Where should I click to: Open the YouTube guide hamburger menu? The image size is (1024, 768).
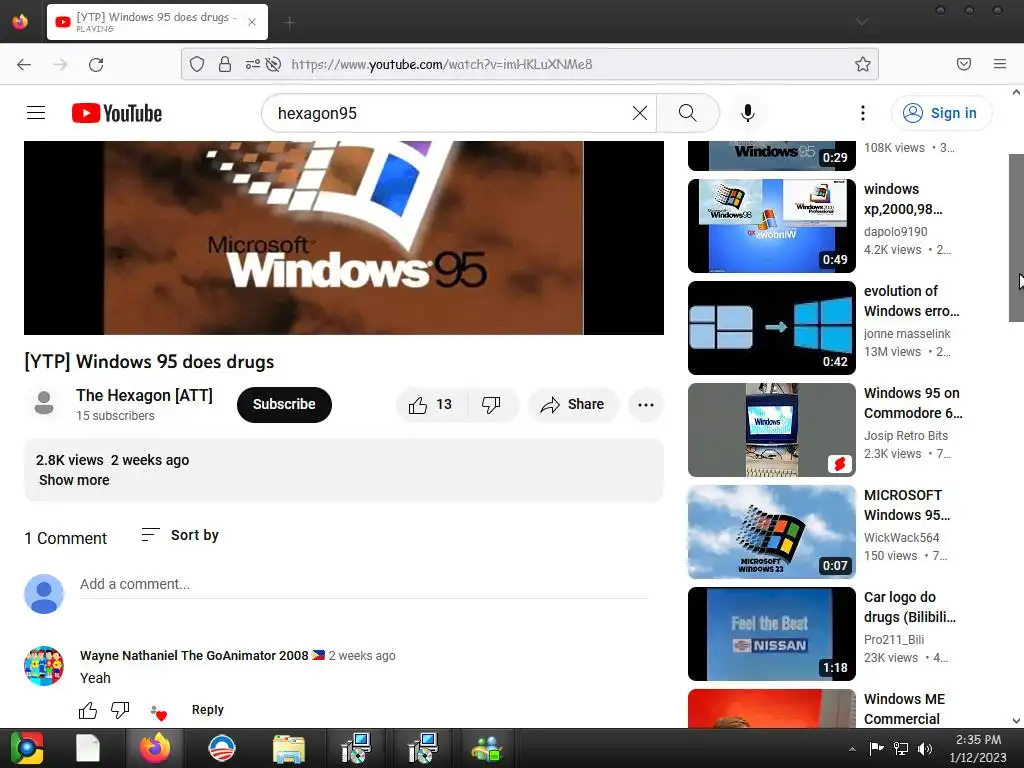tap(36, 113)
